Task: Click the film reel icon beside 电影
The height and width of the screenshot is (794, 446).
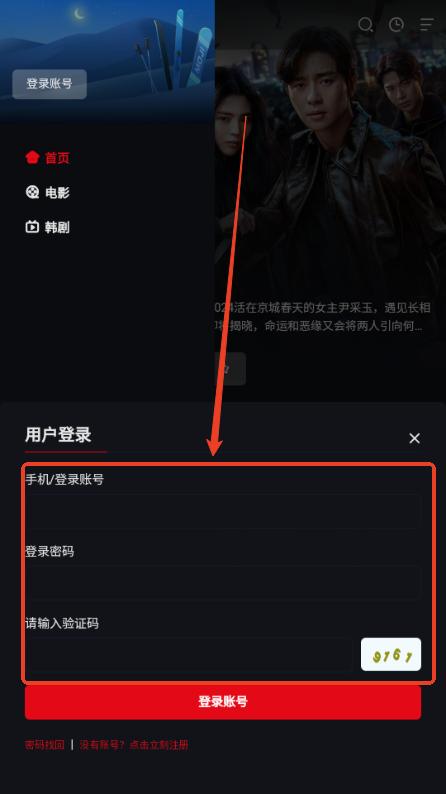Action: coord(32,192)
